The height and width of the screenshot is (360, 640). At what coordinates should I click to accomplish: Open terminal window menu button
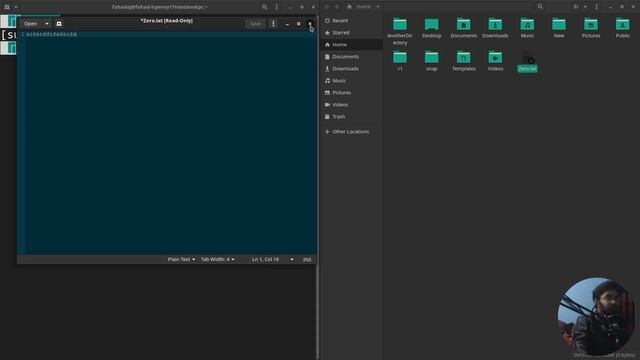click(276, 7)
